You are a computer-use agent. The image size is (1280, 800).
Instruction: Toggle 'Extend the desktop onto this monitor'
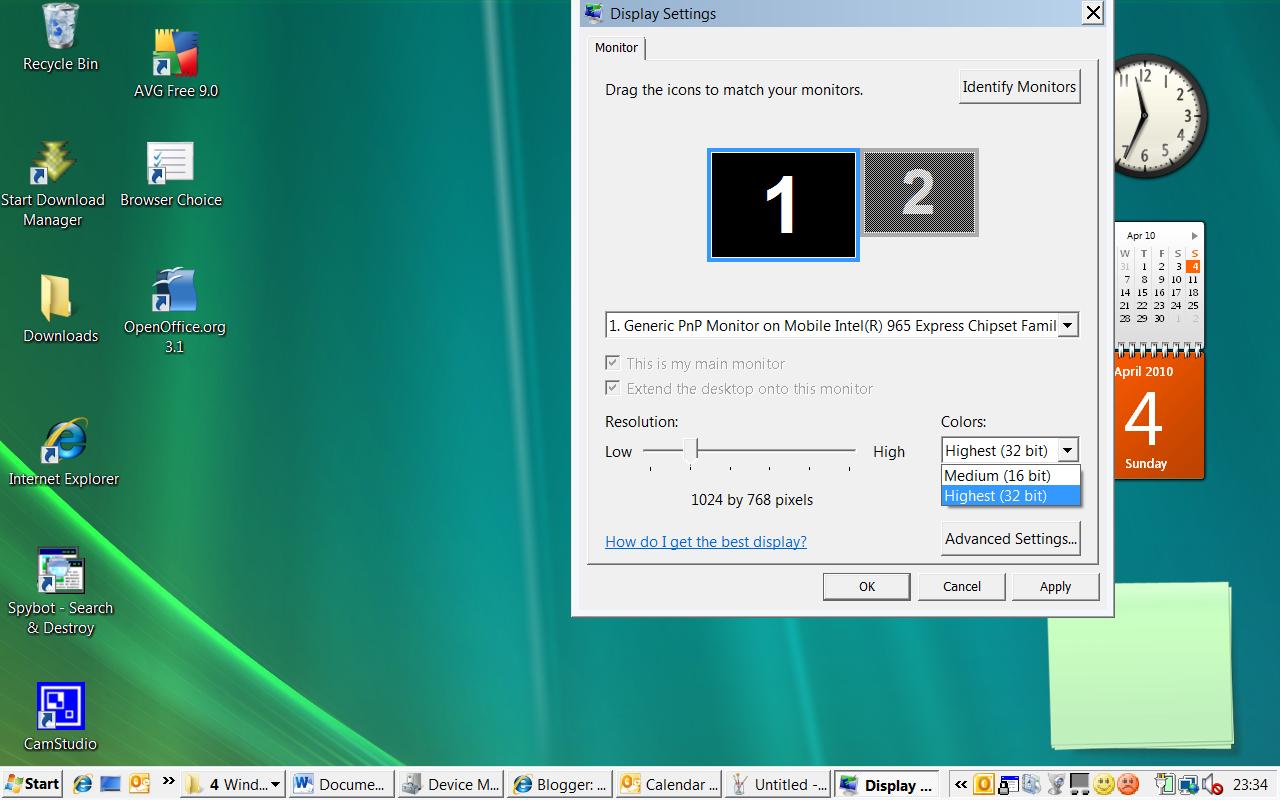612,388
